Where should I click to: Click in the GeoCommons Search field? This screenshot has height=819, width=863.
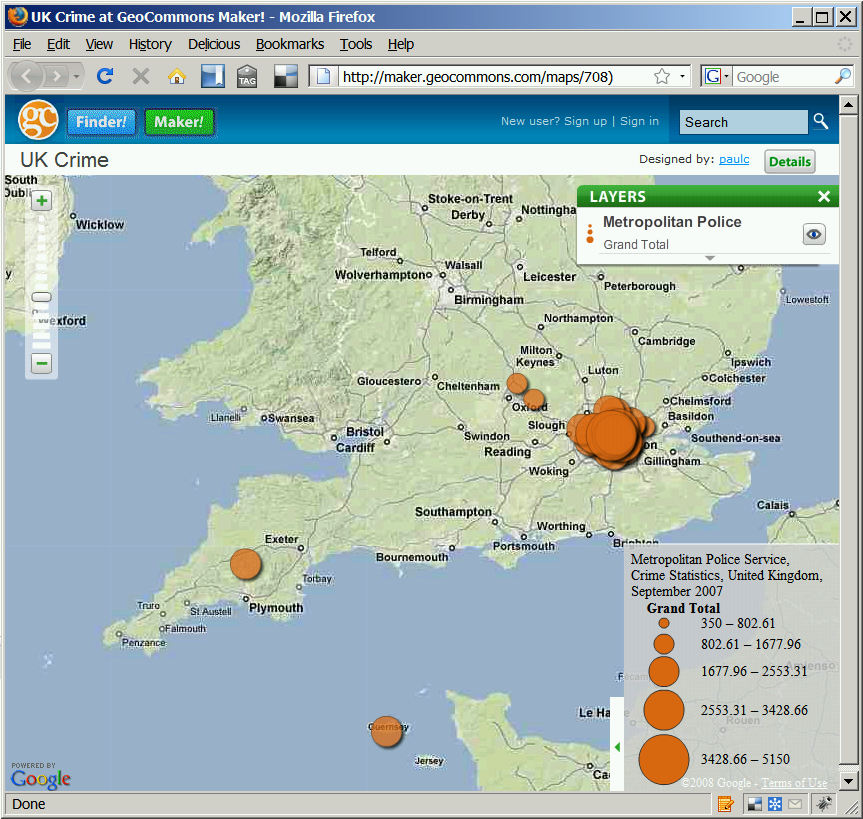(743, 122)
